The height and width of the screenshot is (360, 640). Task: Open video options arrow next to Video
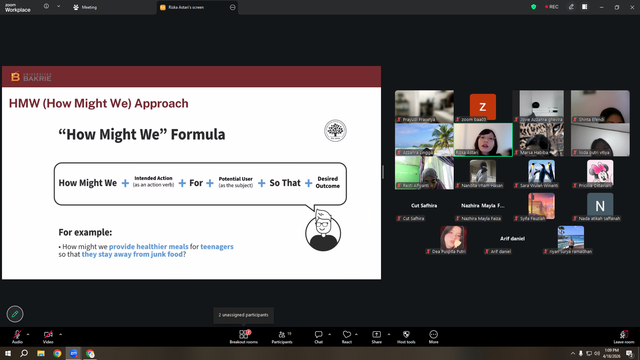pos(60,334)
